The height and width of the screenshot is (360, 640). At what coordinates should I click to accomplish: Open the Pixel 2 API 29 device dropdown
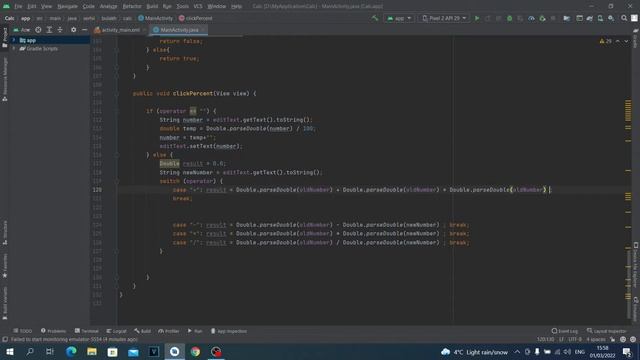click(x=444, y=18)
